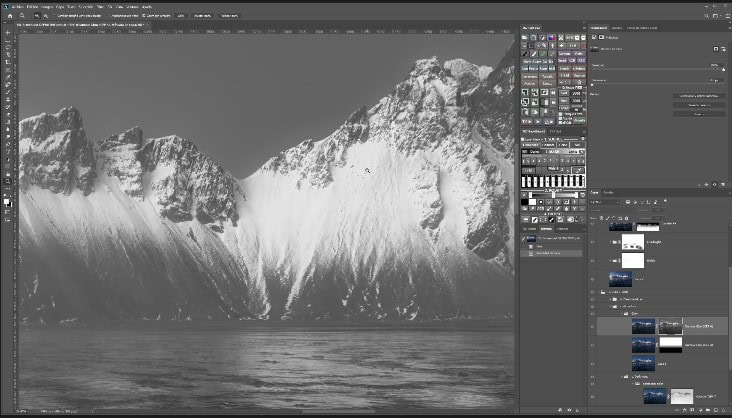Click the Home icon in options bar
This screenshot has height=418, width=732.
coord(8,16)
